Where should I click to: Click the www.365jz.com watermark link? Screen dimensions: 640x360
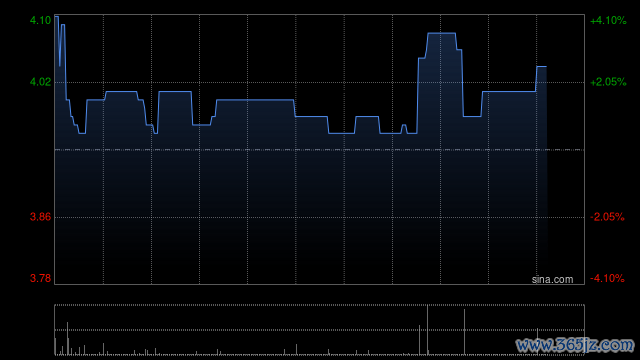point(575,345)
